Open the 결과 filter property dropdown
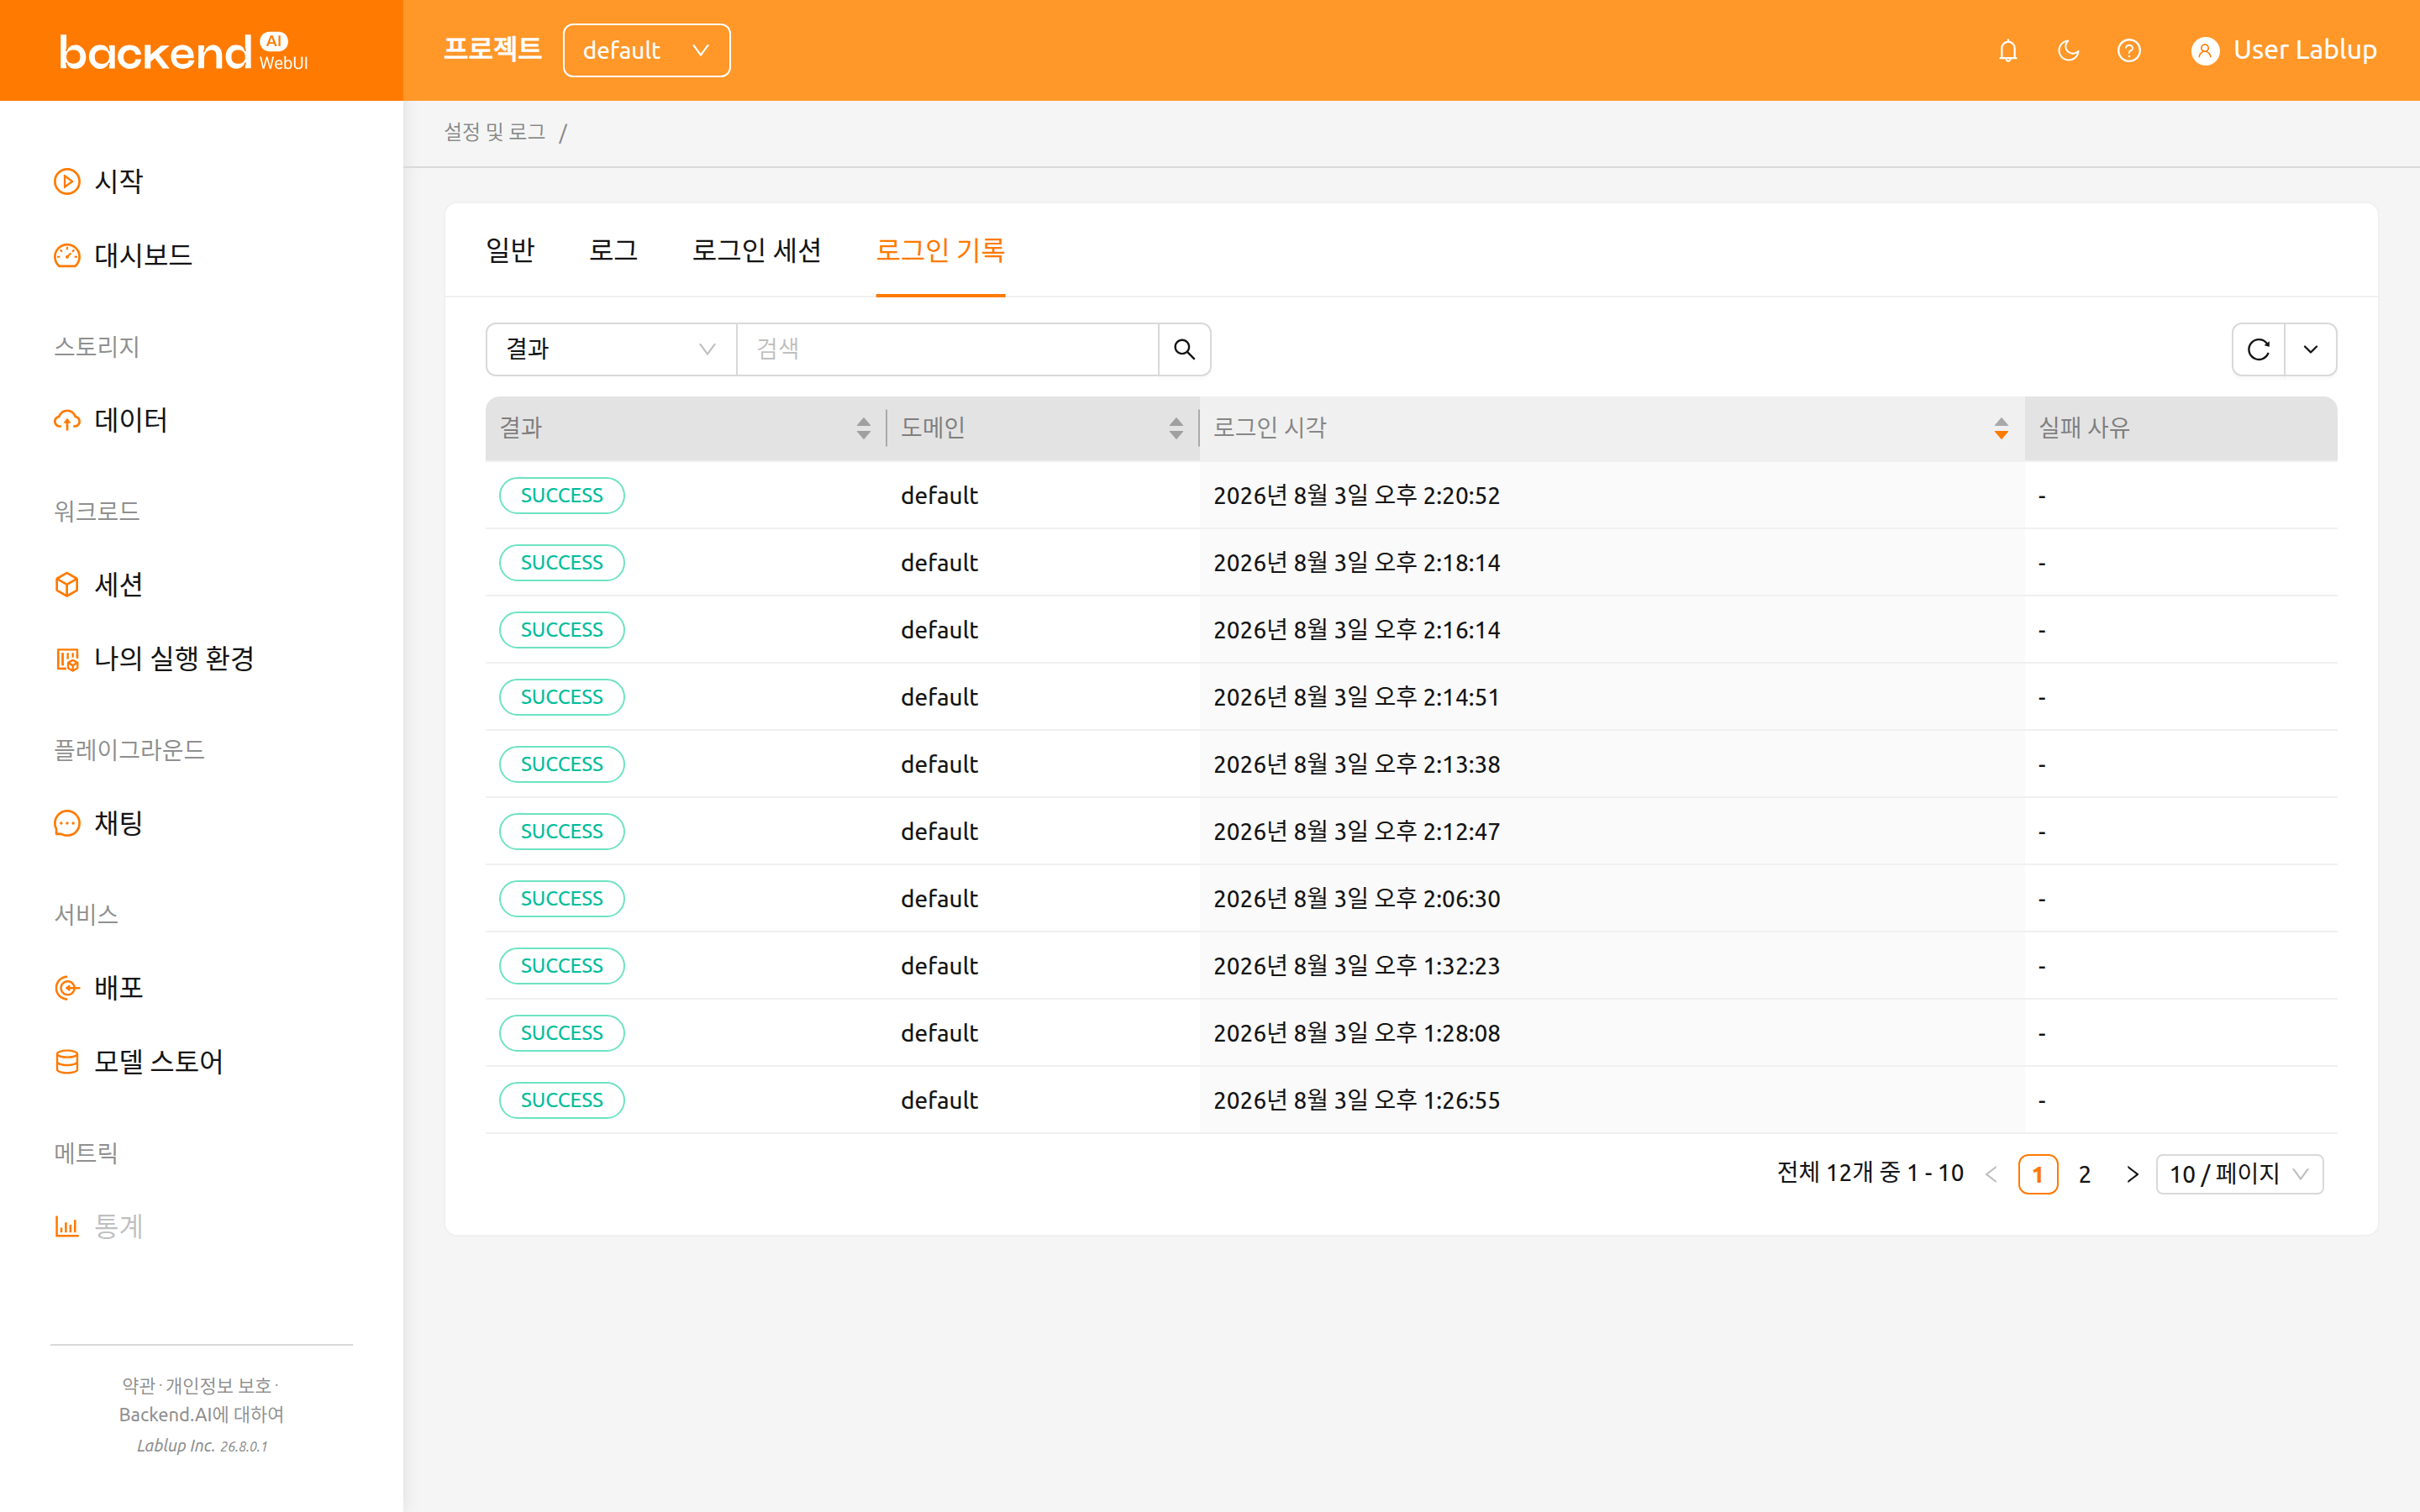Viewport: 2420px width, 1512px height. click(x=611, y=349)
